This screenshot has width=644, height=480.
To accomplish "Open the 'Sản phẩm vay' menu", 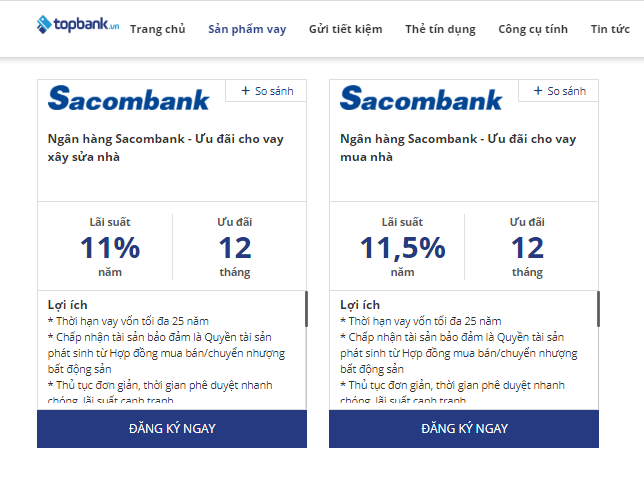I will (247, 29).
